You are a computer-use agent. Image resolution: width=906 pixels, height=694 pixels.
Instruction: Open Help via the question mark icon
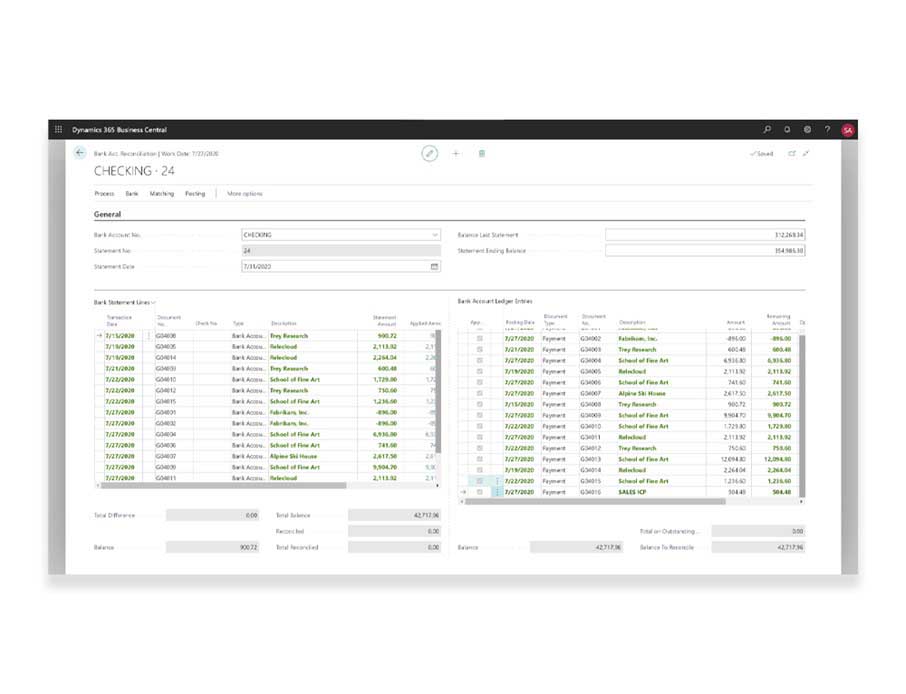click(x=827, y=129)
